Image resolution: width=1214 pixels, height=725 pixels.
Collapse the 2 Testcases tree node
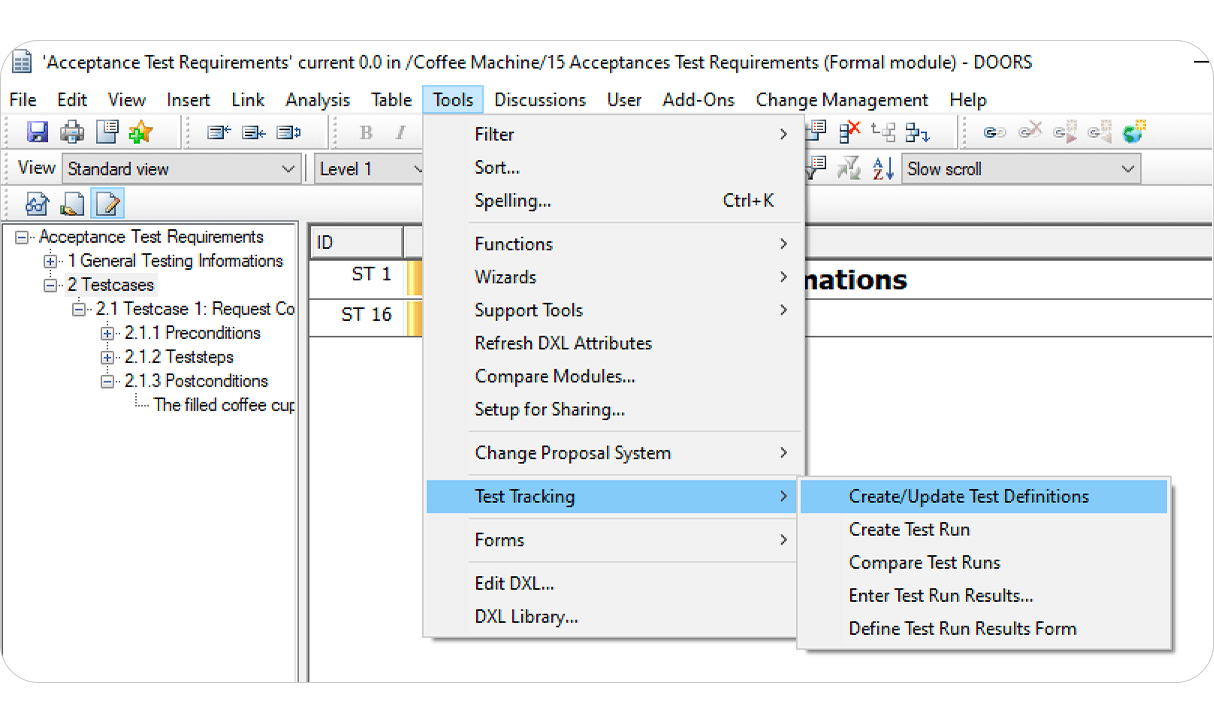click(50, 285)
